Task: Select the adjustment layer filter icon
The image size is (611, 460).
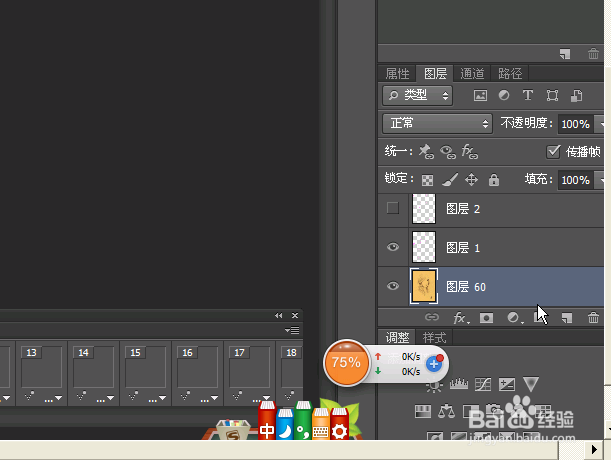Action: tap(504, 96)
